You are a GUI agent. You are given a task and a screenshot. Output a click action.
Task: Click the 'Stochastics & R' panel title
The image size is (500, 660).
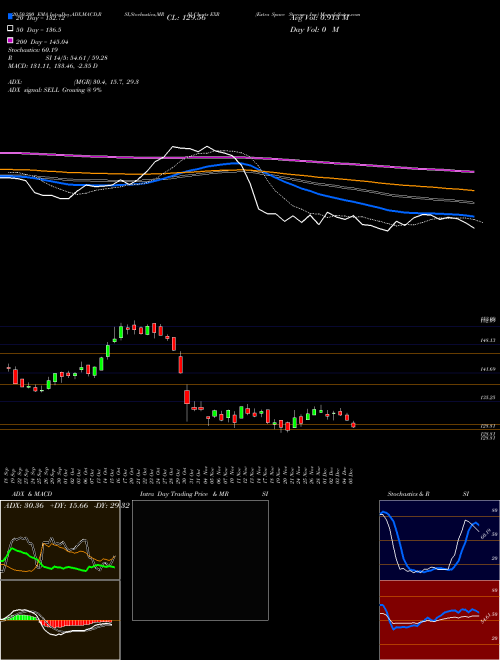(409, 494)
